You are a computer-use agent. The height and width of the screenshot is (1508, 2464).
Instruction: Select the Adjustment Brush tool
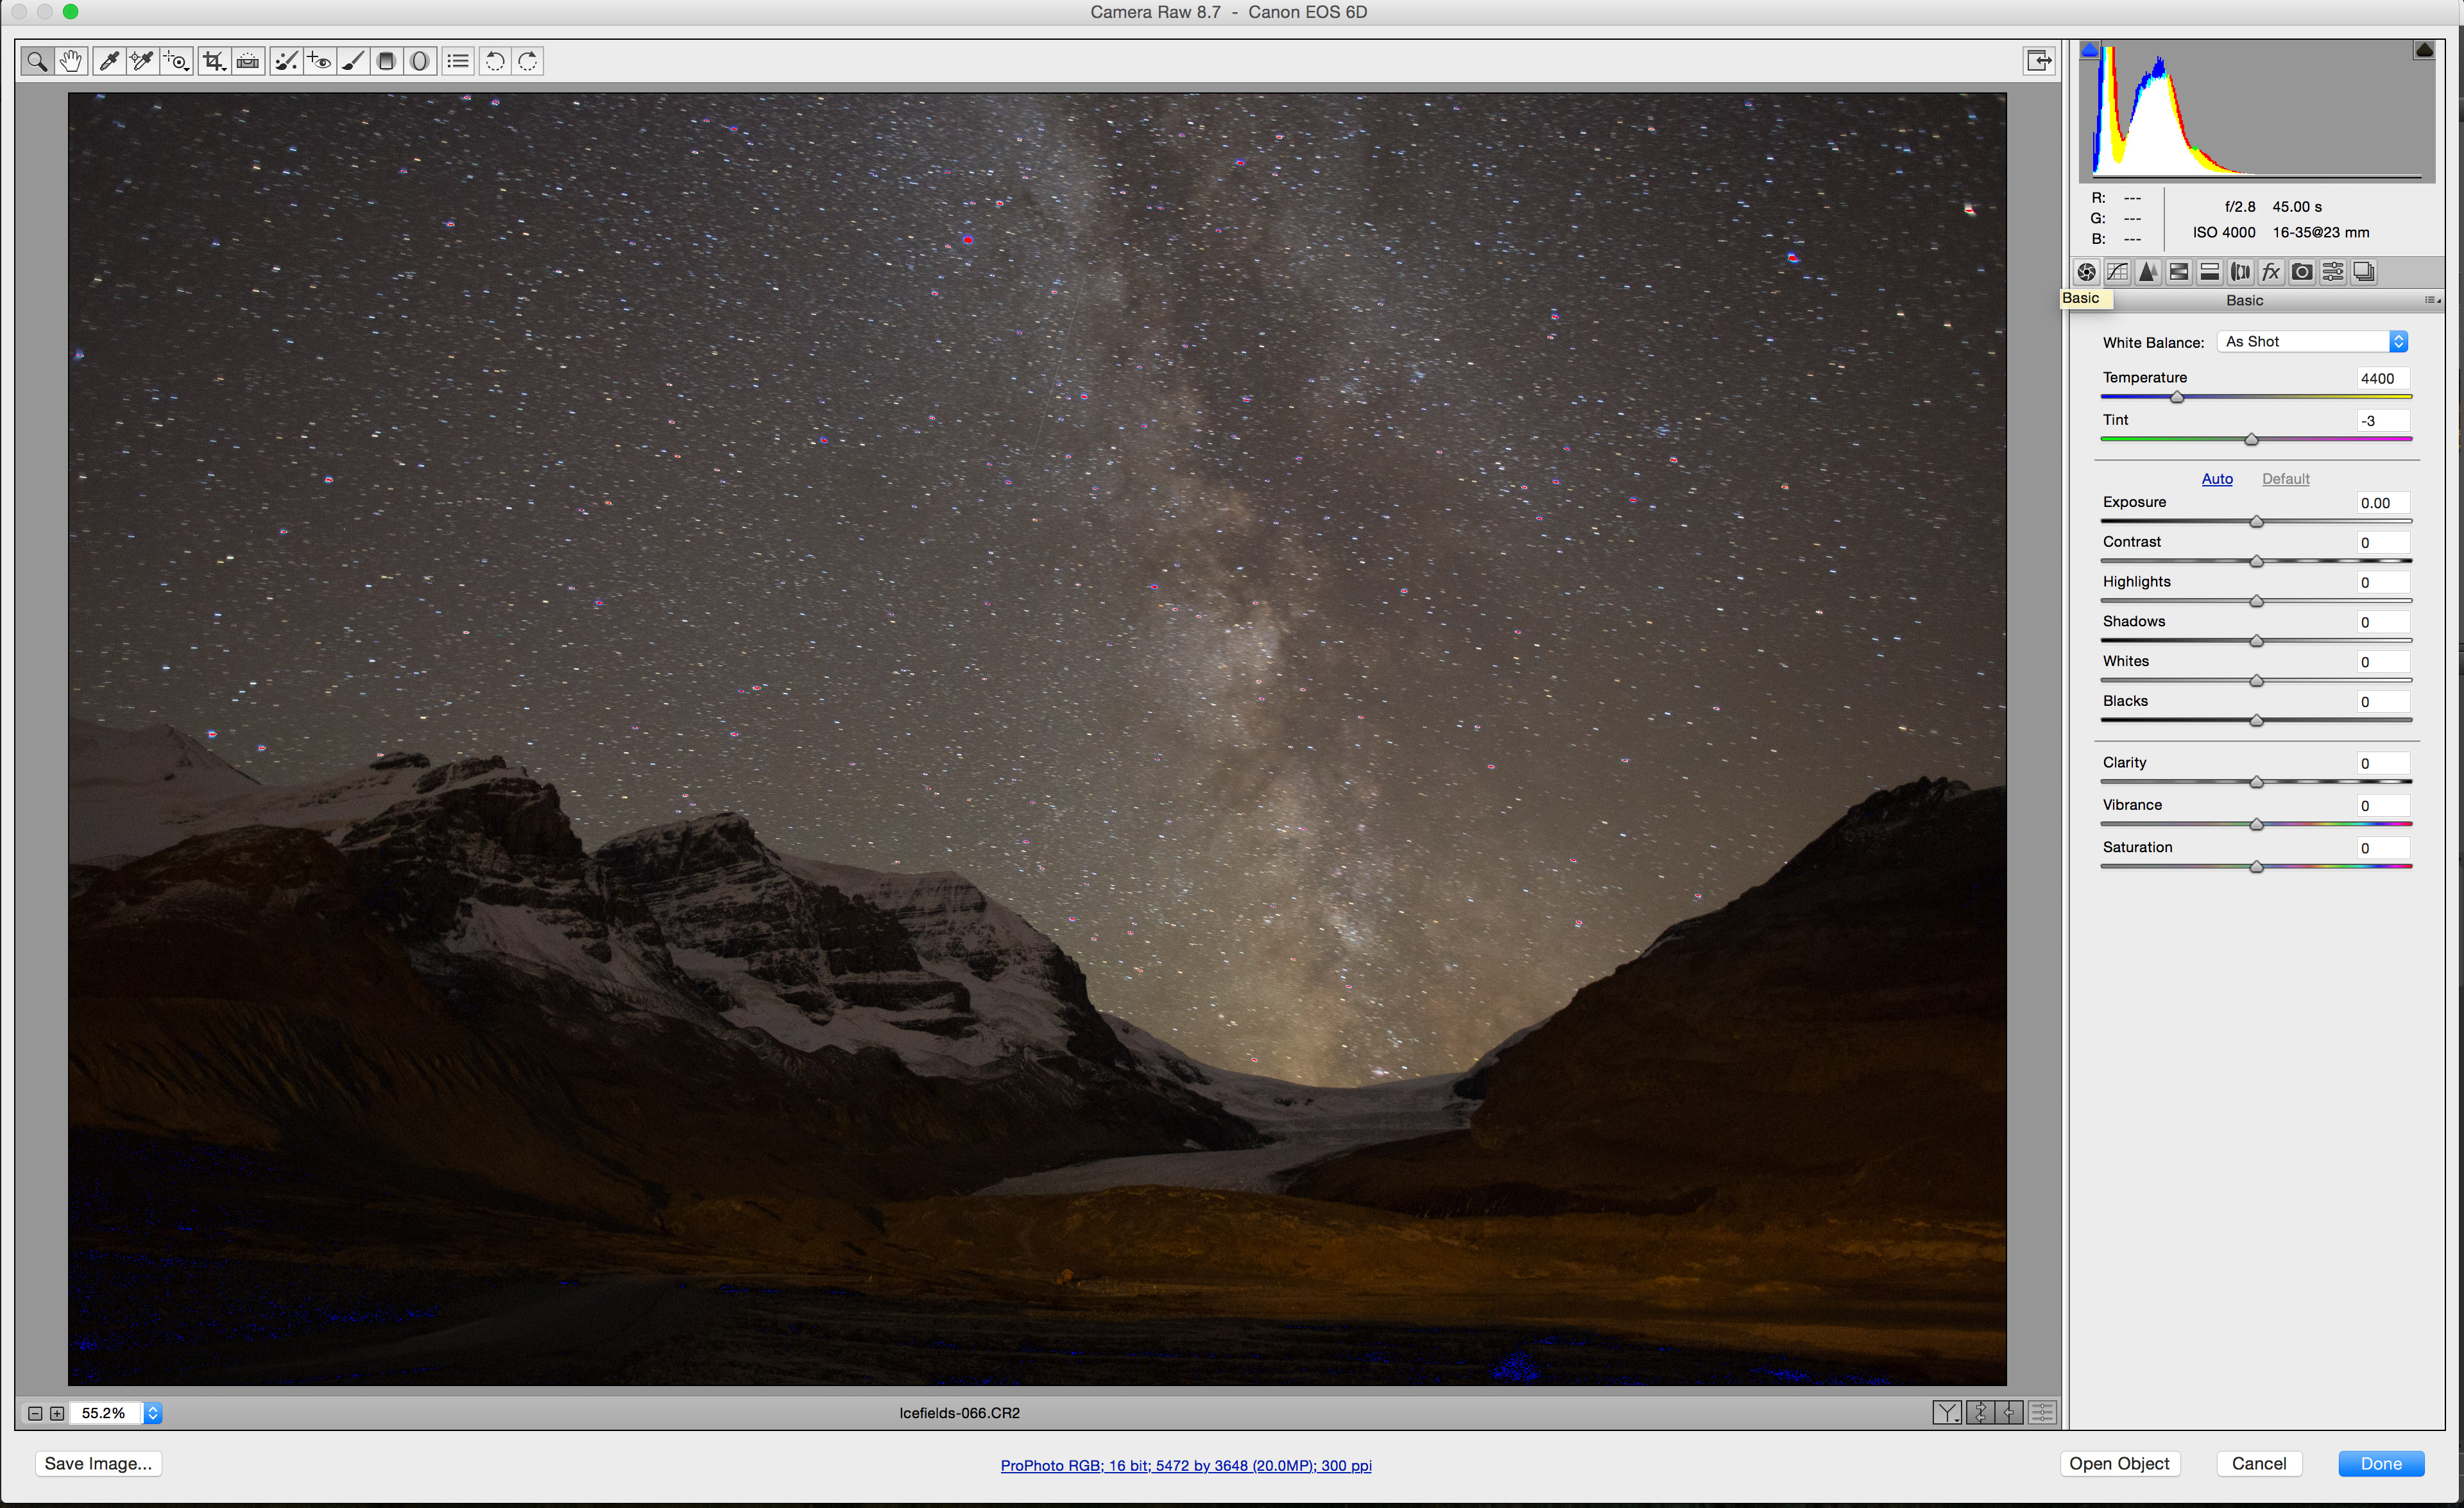point(353,61)
